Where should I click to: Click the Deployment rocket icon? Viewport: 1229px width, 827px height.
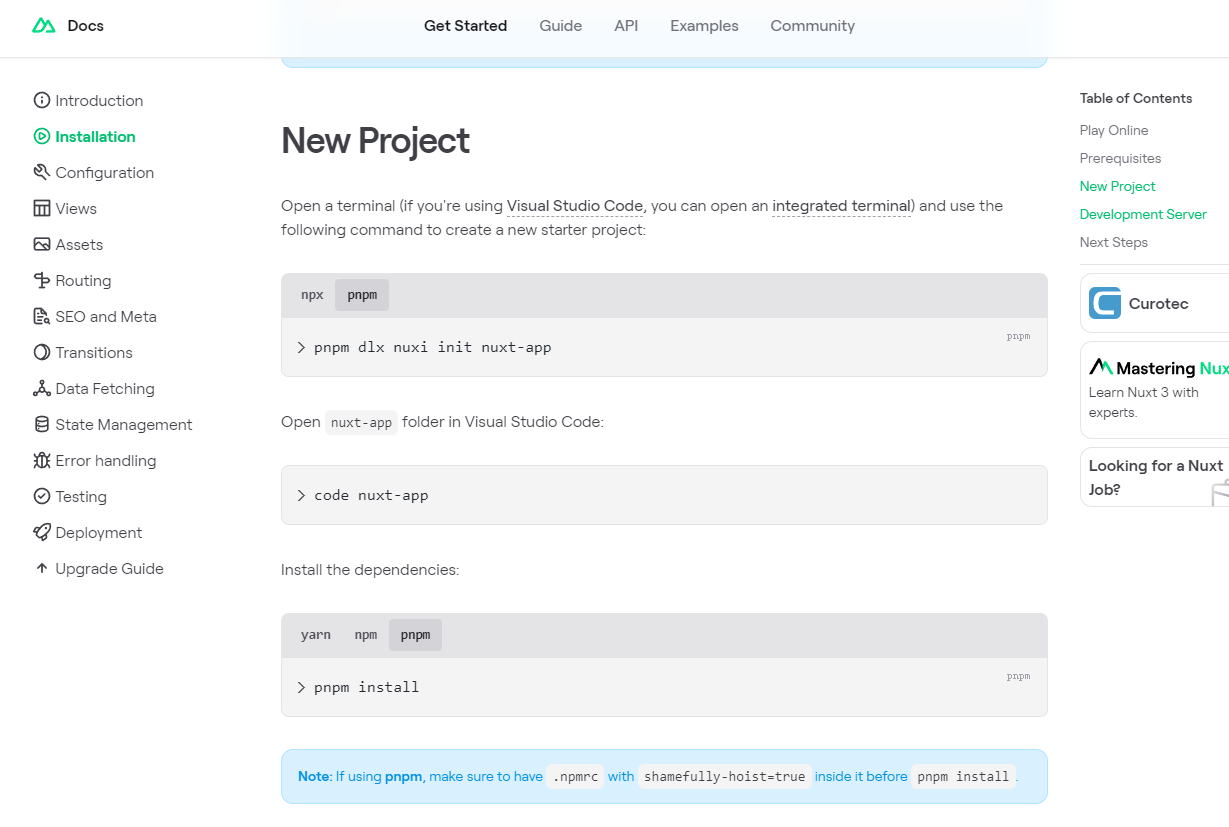[41, 532]
